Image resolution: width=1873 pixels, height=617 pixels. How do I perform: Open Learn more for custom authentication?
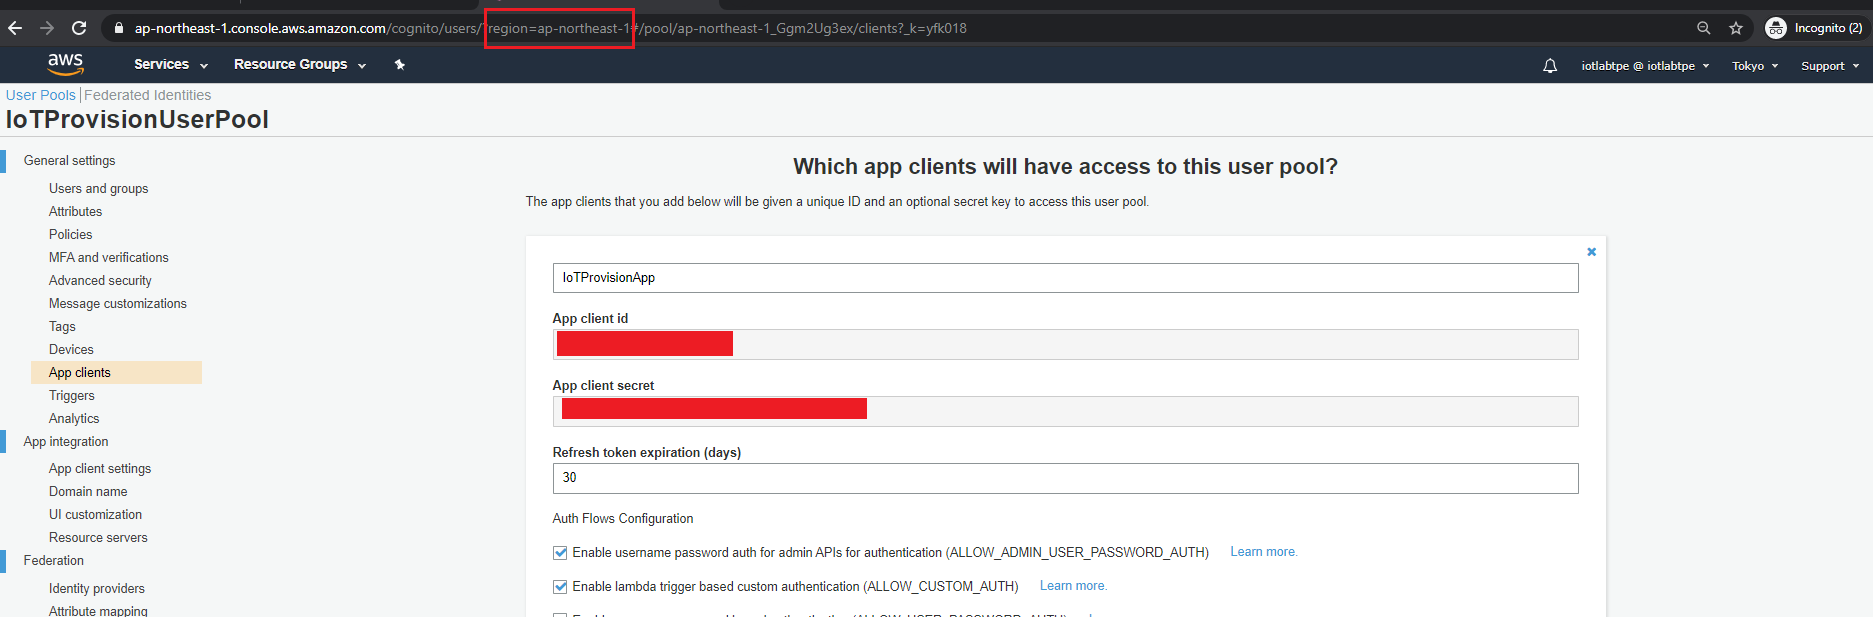coord(1074,586)
